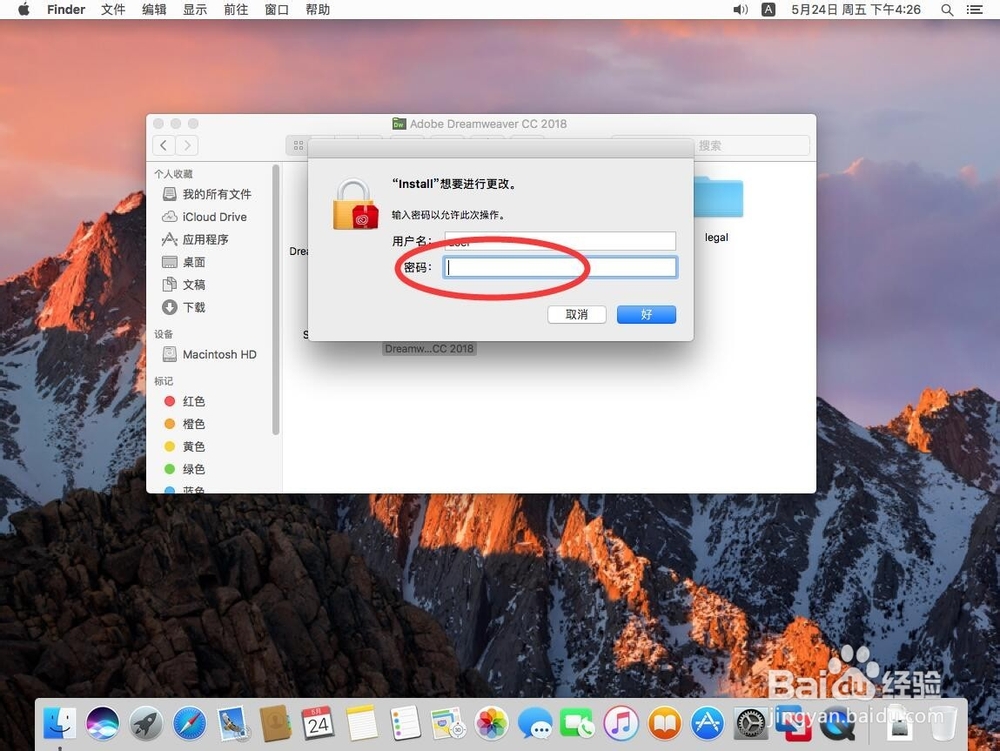Open the 前往 menu
Screen dimensions: 1000x751
[235, 10]
